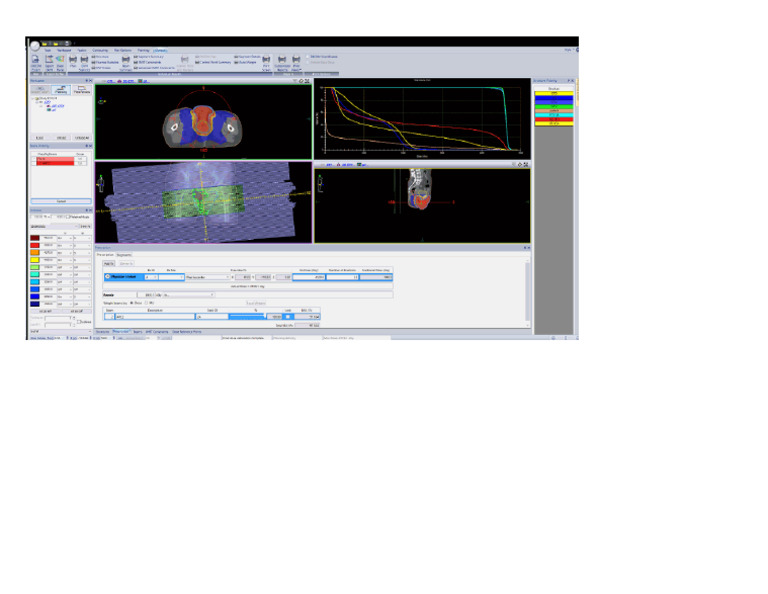This screenshot has width=768, height=594.
Task: Select the Planning button in workspace panel
Action: 61,90
